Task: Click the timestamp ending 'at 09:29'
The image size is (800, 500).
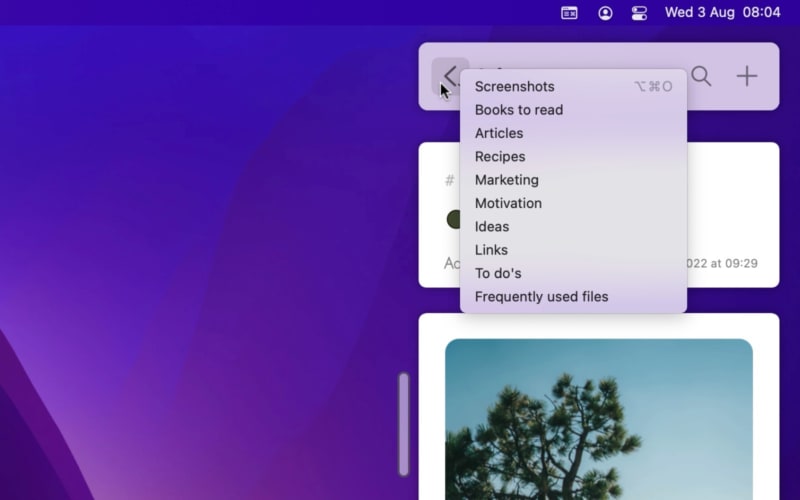Action: click(x=722, y=263)
